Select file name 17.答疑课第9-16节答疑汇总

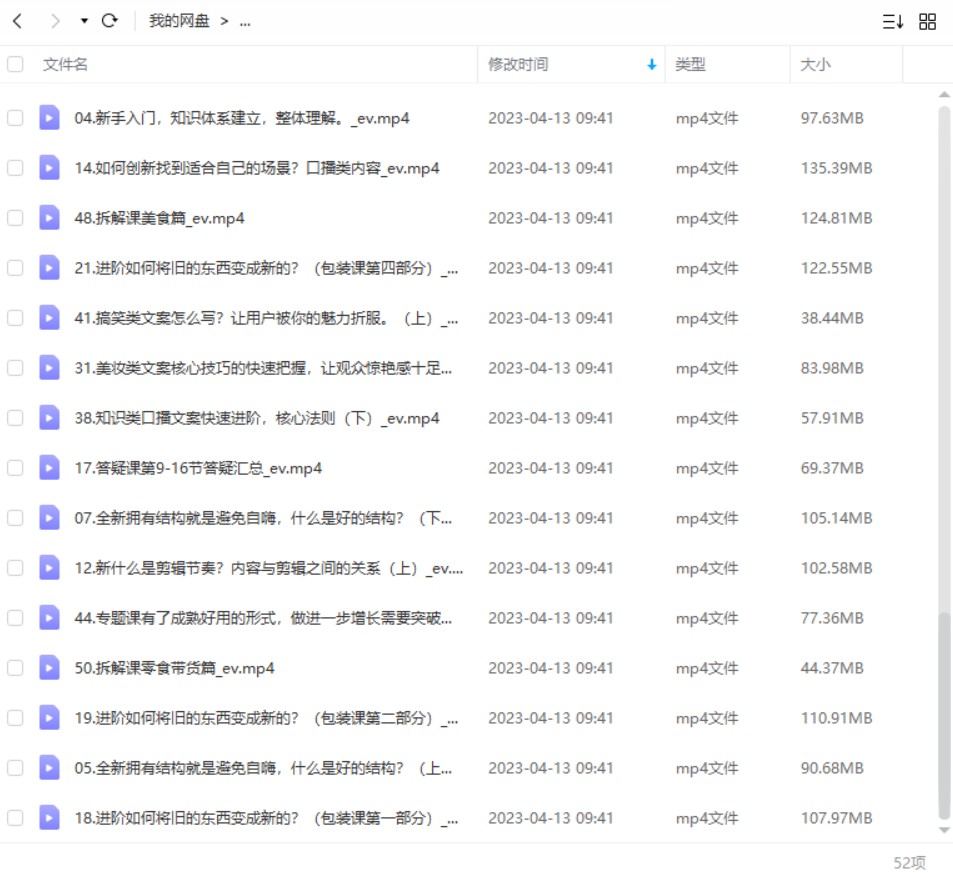(198, 468)
